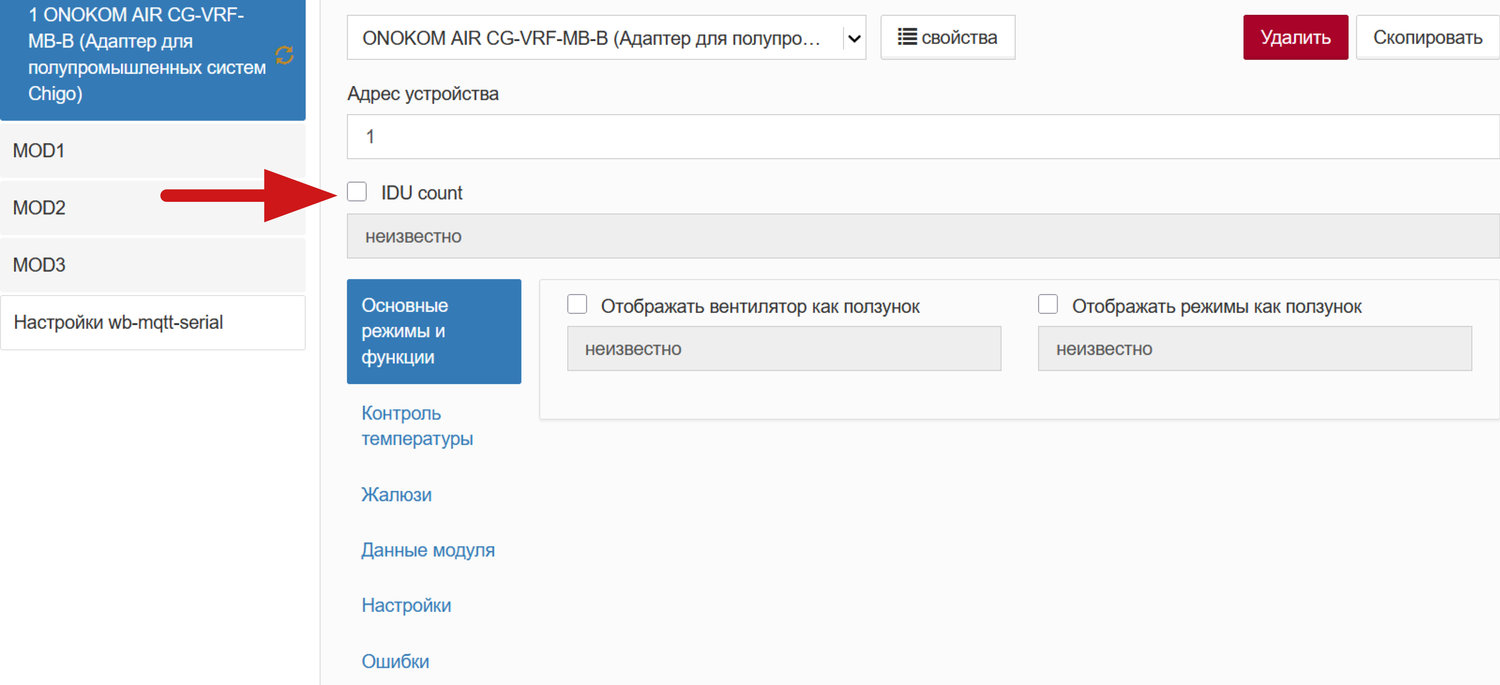The height and width of the screenshot is (685, 1500).
Task: Switch to Контроль температуры tab
Action: (x=417, y=426)
